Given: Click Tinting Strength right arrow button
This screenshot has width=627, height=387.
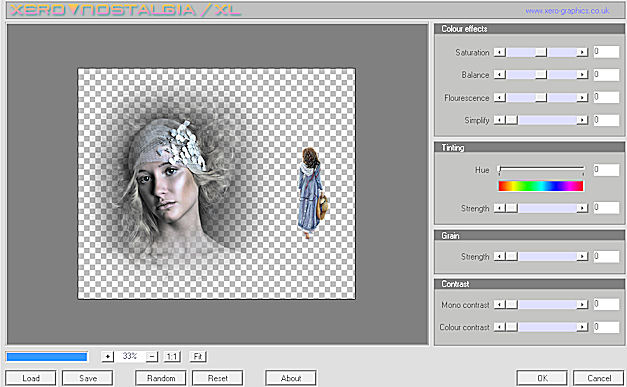Looking at the screenshot, I should 582,208.
